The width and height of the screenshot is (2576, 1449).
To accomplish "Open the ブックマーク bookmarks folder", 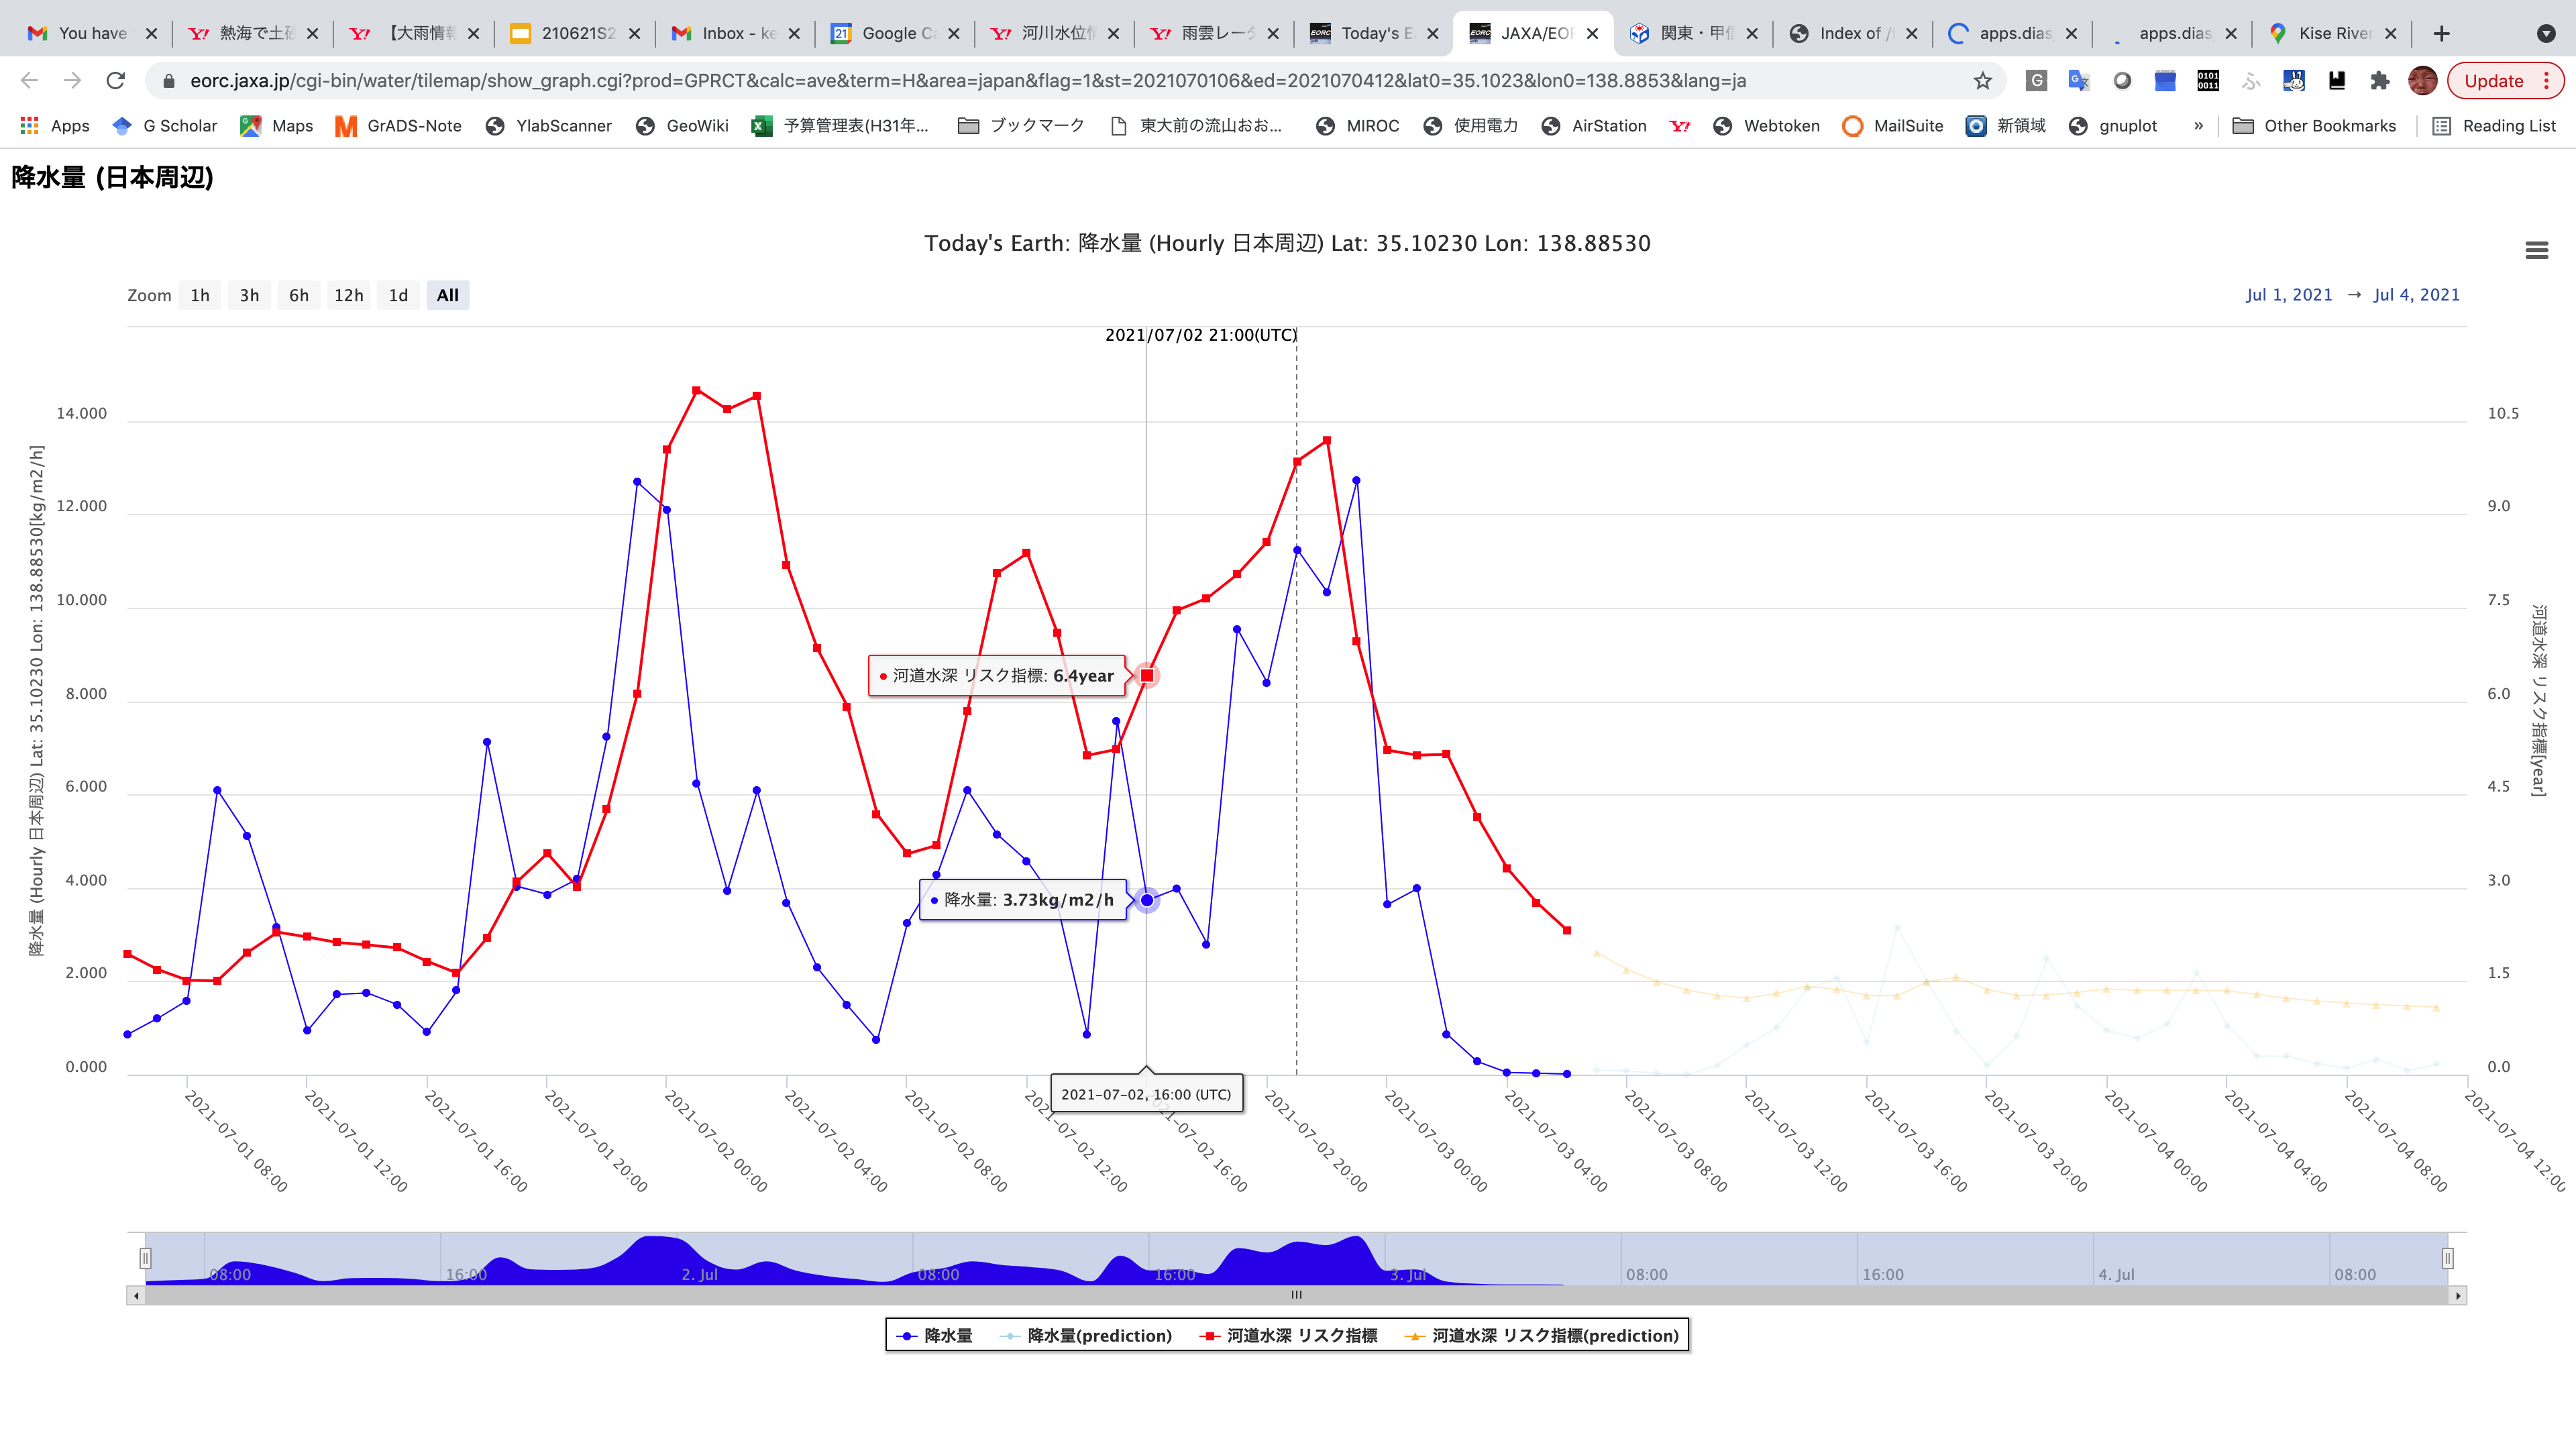I will [x=1021, y=126].
